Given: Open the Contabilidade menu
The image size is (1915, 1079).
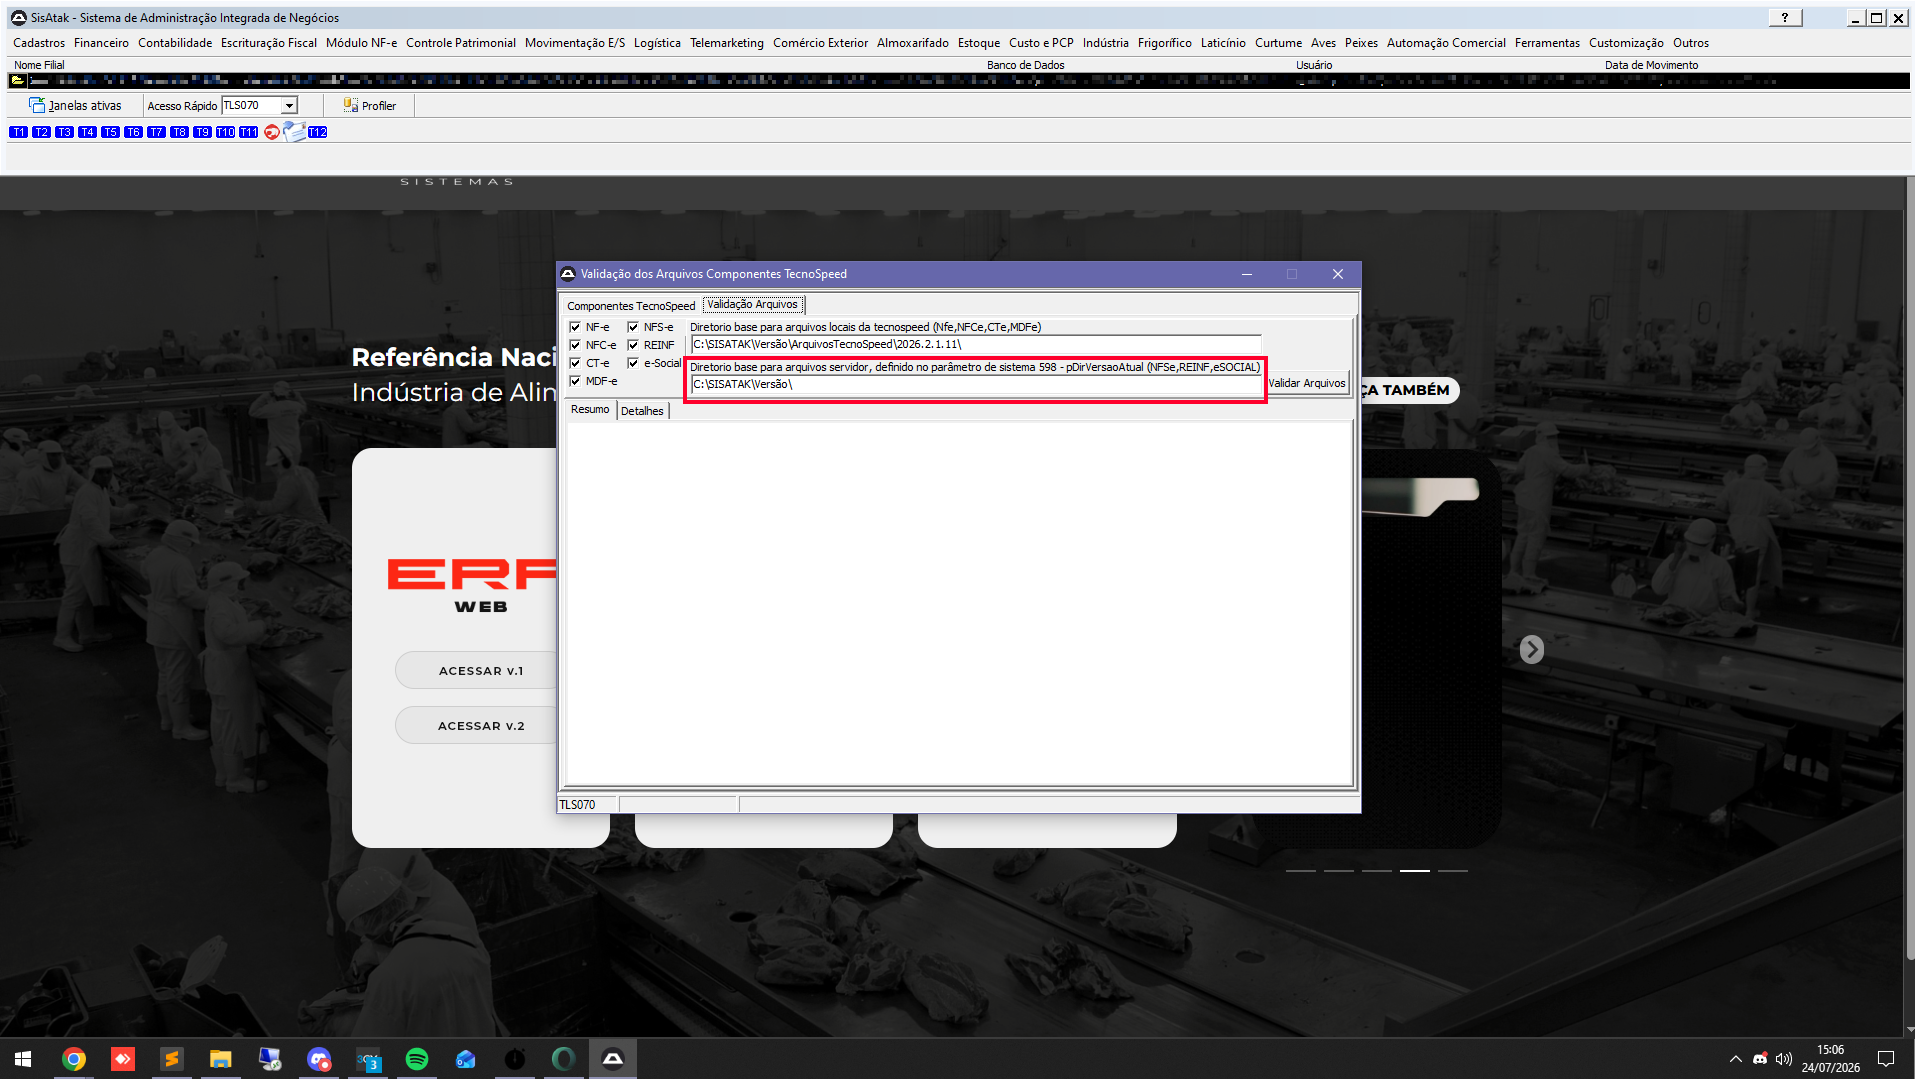Looking at the screenshot, I should pyautogui.click(x=175, y=43).
